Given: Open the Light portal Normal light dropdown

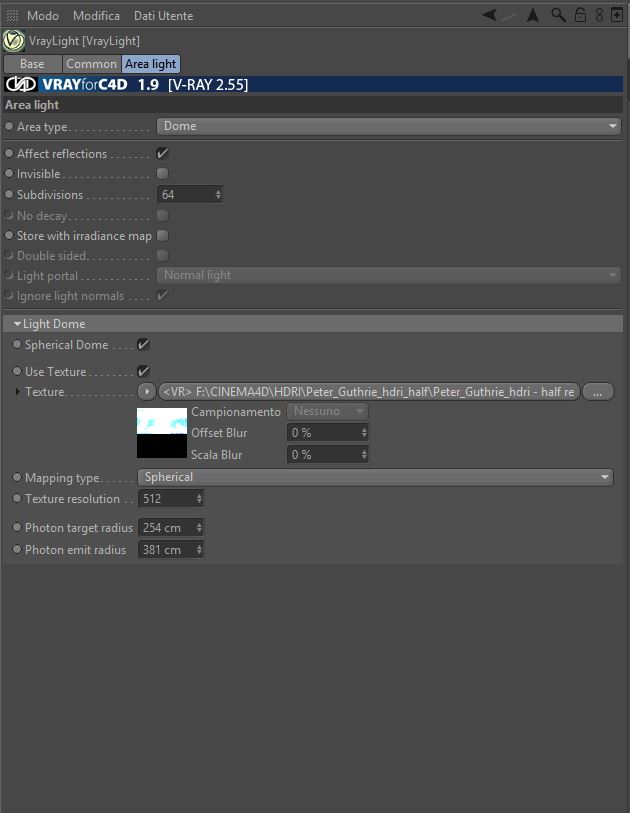Looking at the screenshot, I should click(389, 275).
